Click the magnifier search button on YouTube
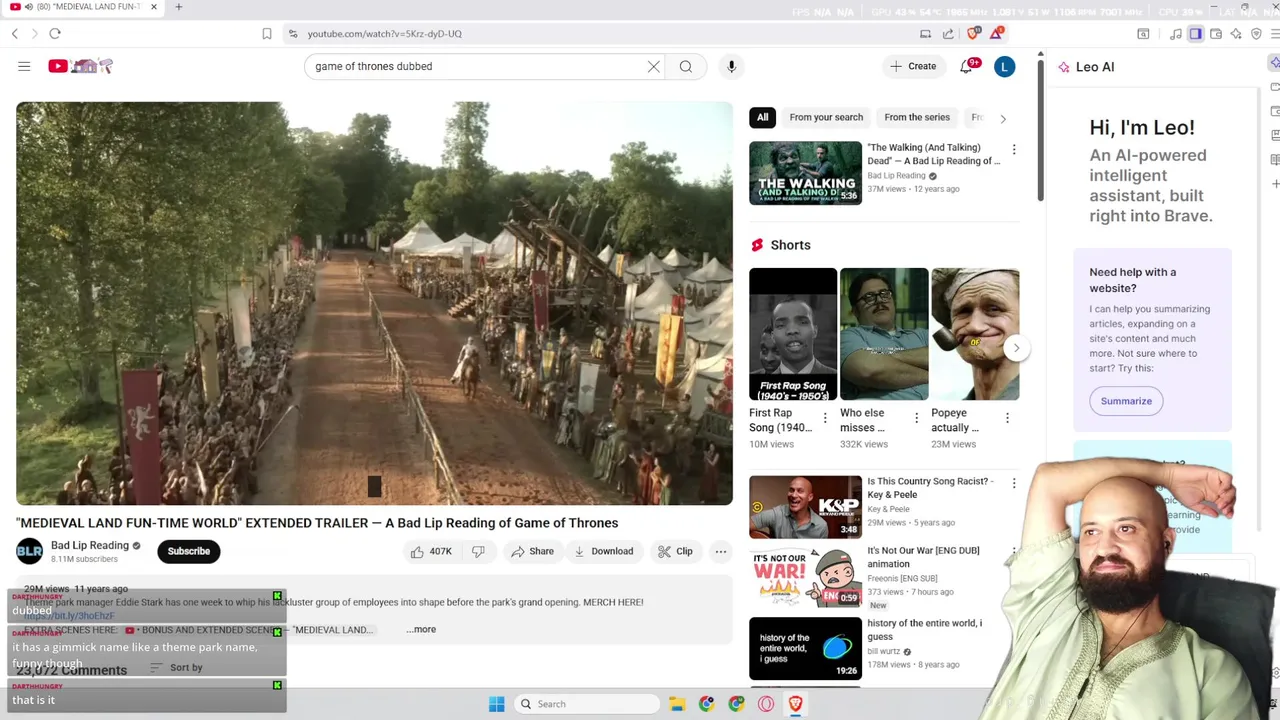This screenshot has width=1280, height=720. click(686, 66)
